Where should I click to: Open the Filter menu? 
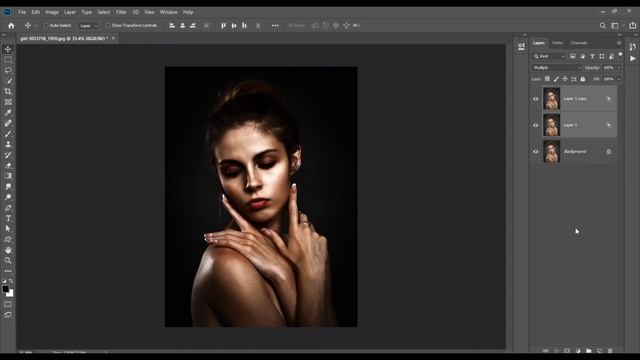tap(121, 12)
